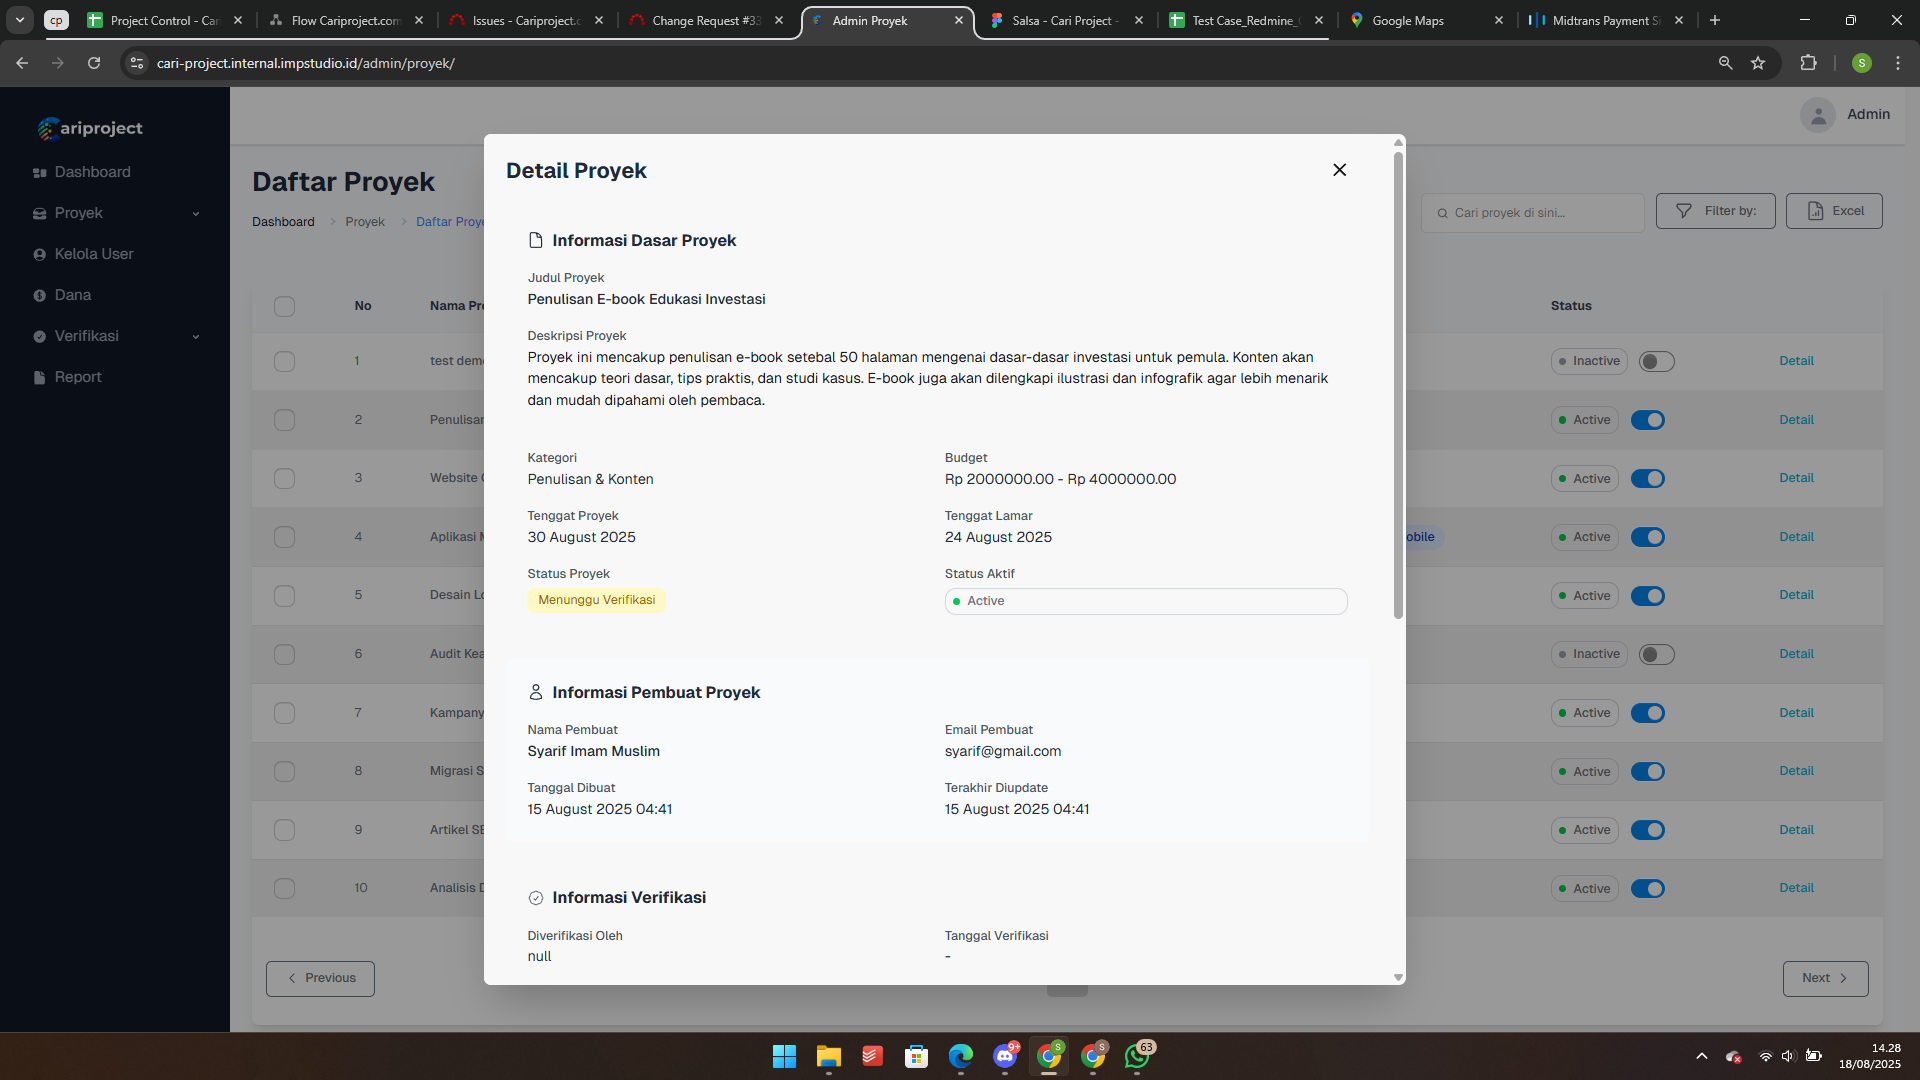
Task: Bookmark this page with the star icon
Action: 1758,63
